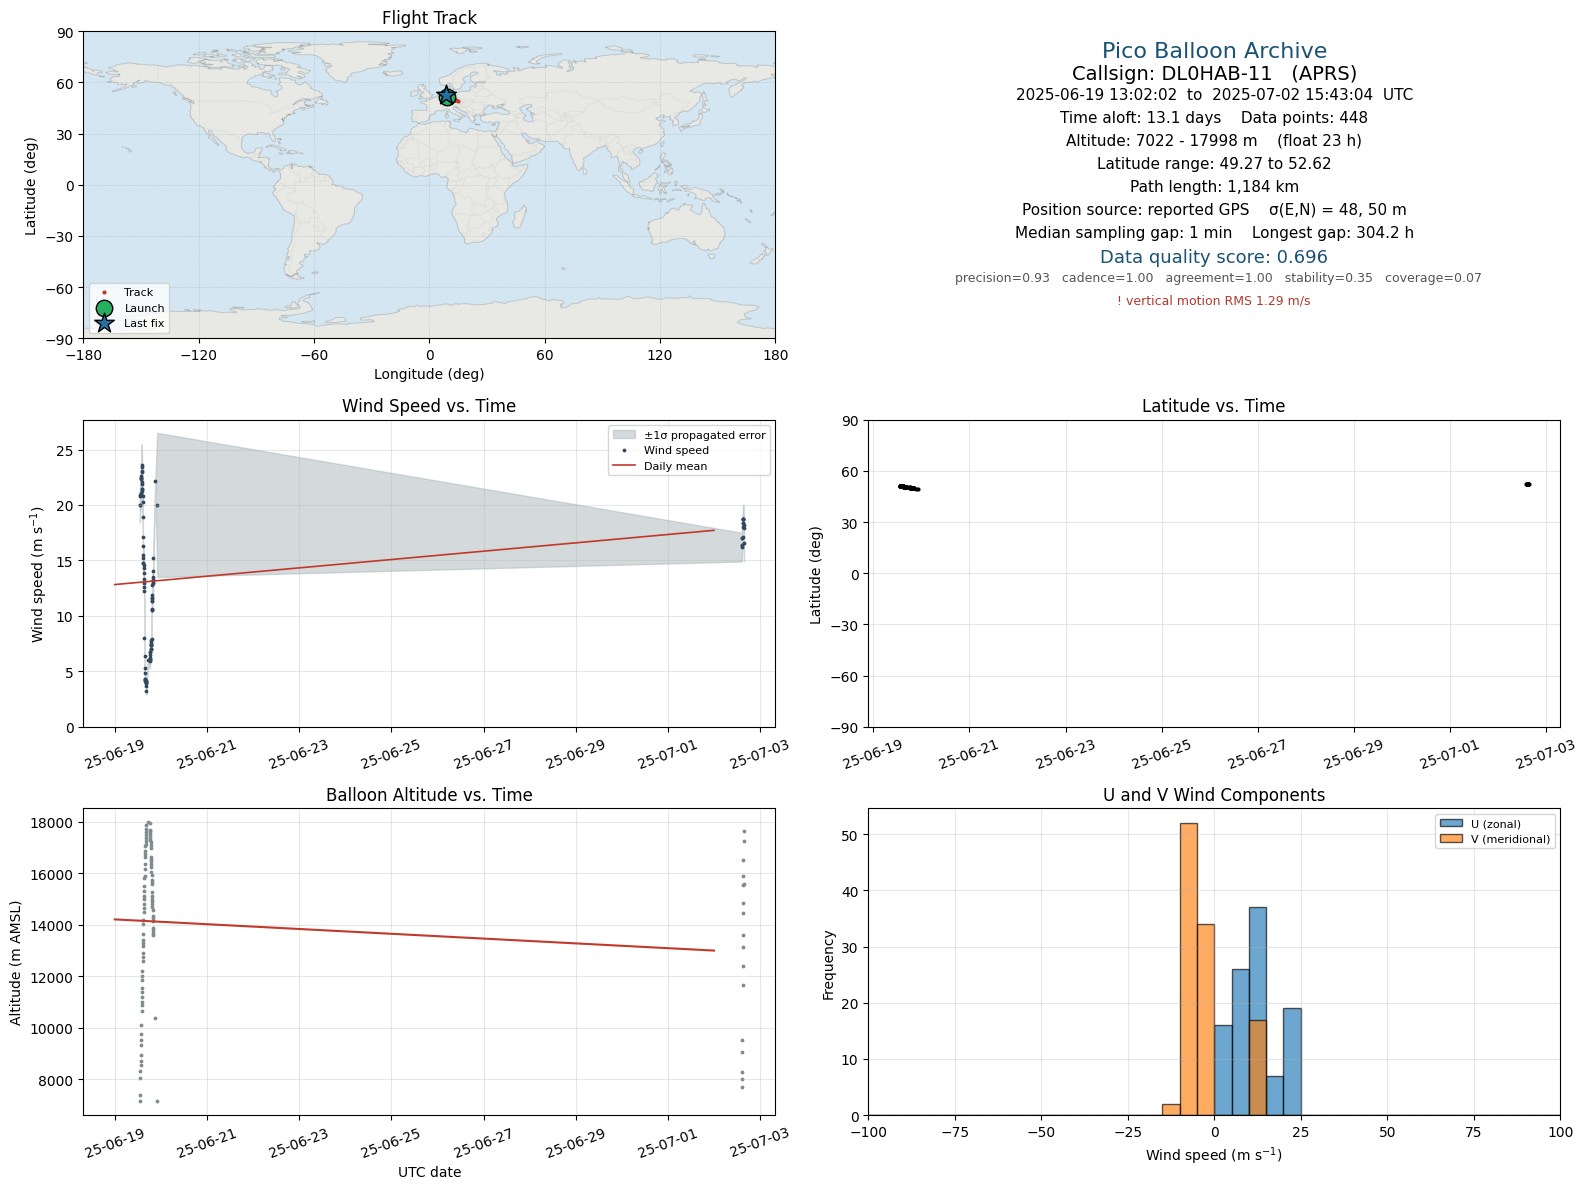Select the orange V (meridional) legend swatch
The image size is (1587, 1189).
[1451, 839]
